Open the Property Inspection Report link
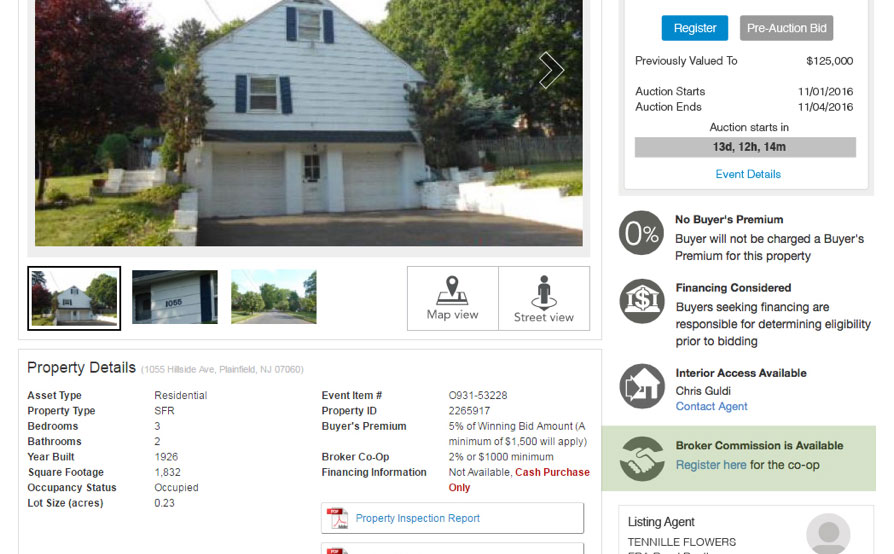 pyautogui.click(x=417, y=518)
